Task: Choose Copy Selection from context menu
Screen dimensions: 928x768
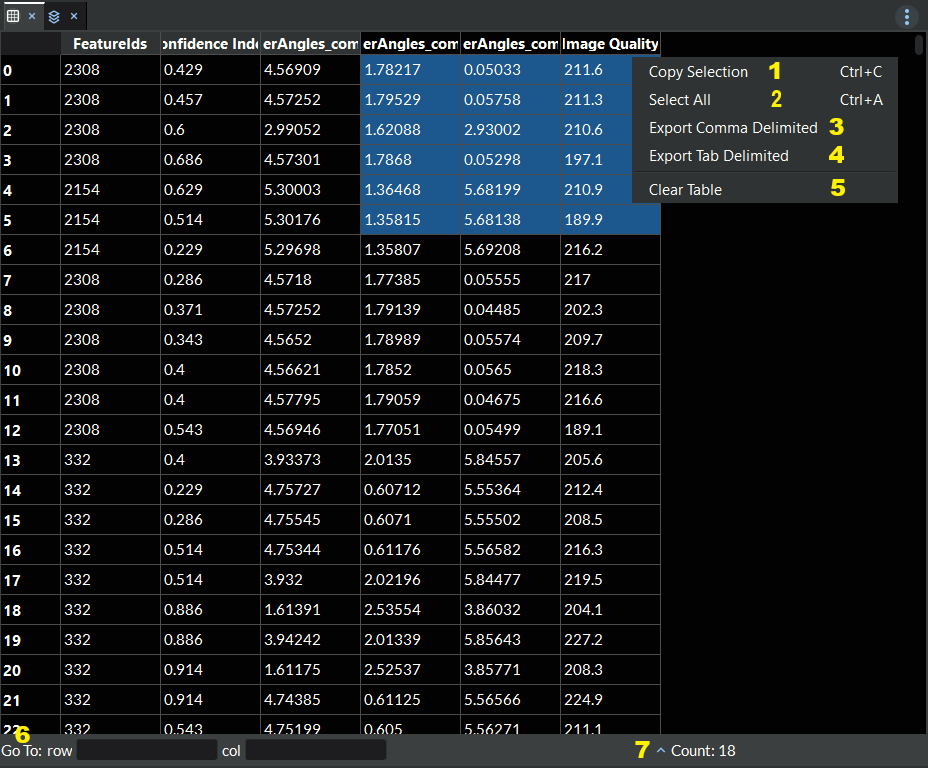Action: (x=698, y=72)
